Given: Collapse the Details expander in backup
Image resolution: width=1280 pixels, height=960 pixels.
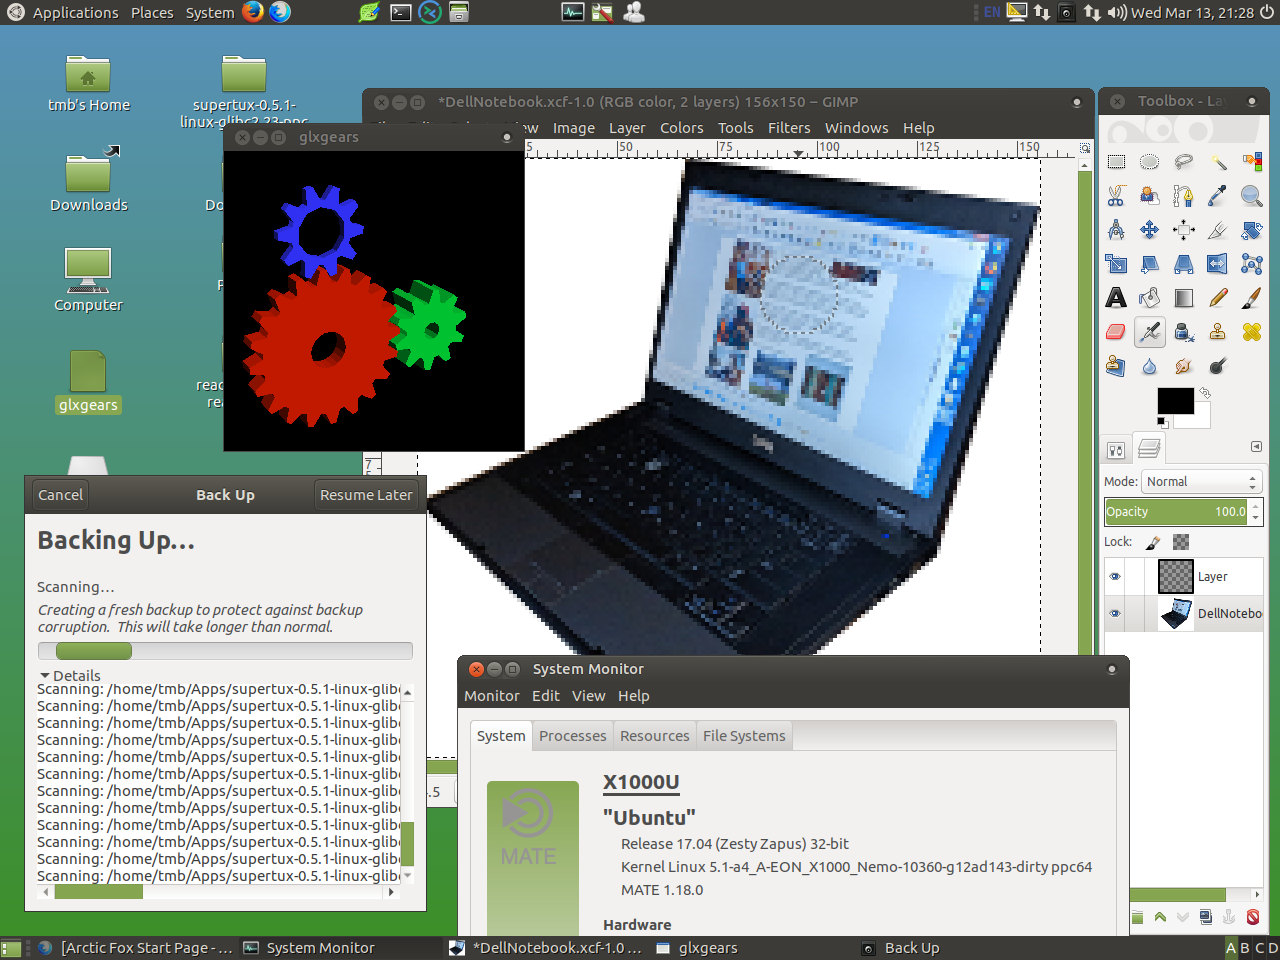Looking at the screenshot, I should [x=45, y=676].
